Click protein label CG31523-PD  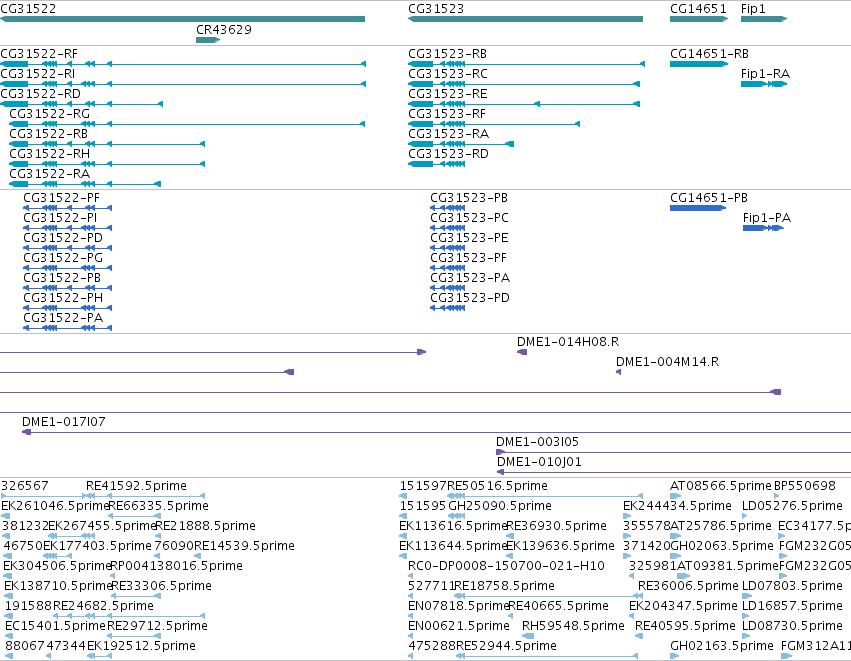coord(470,298)
